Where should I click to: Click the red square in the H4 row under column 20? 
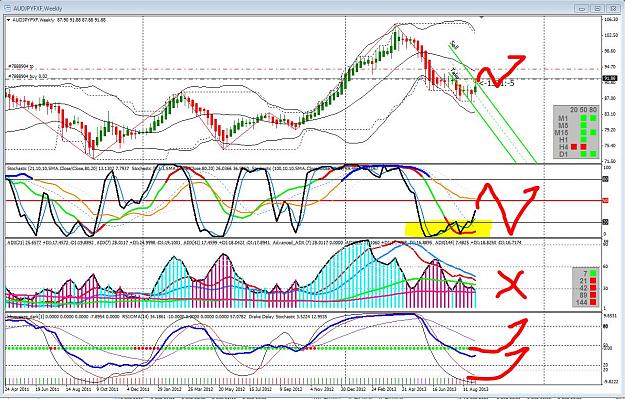point(574,147)
